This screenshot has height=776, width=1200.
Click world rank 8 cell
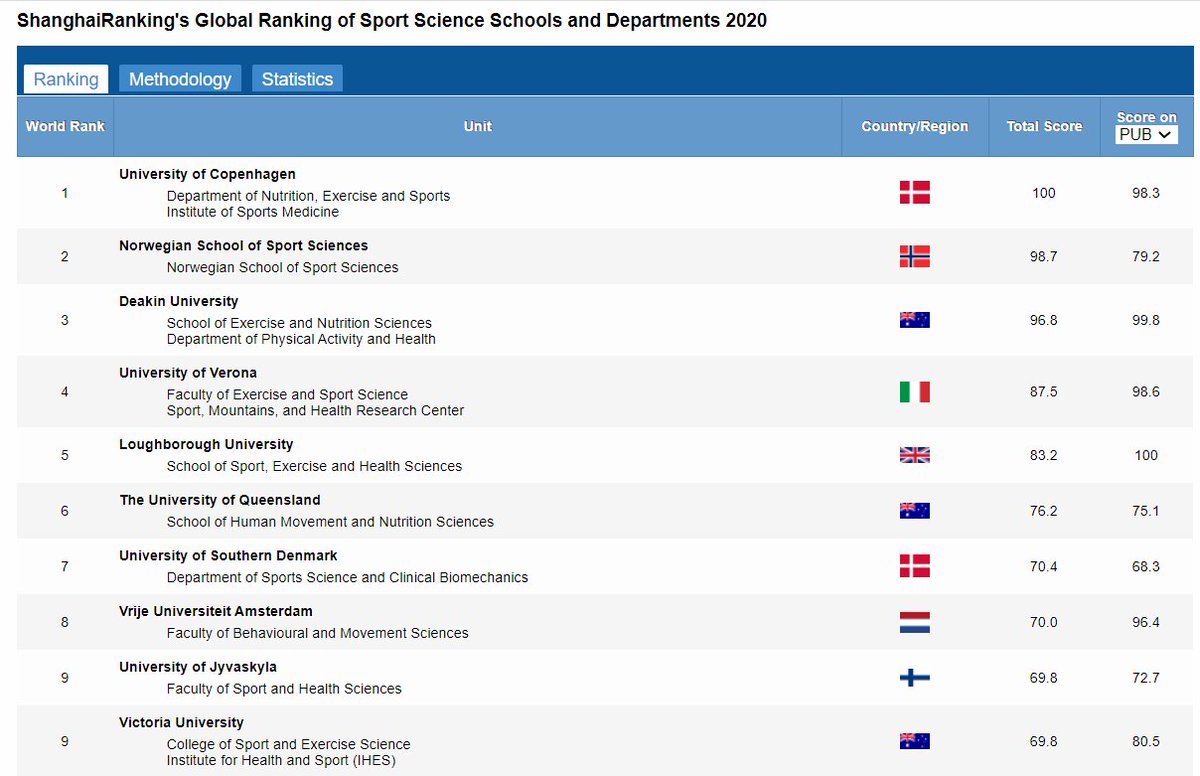pyautogui.click(x=65, y=622)
